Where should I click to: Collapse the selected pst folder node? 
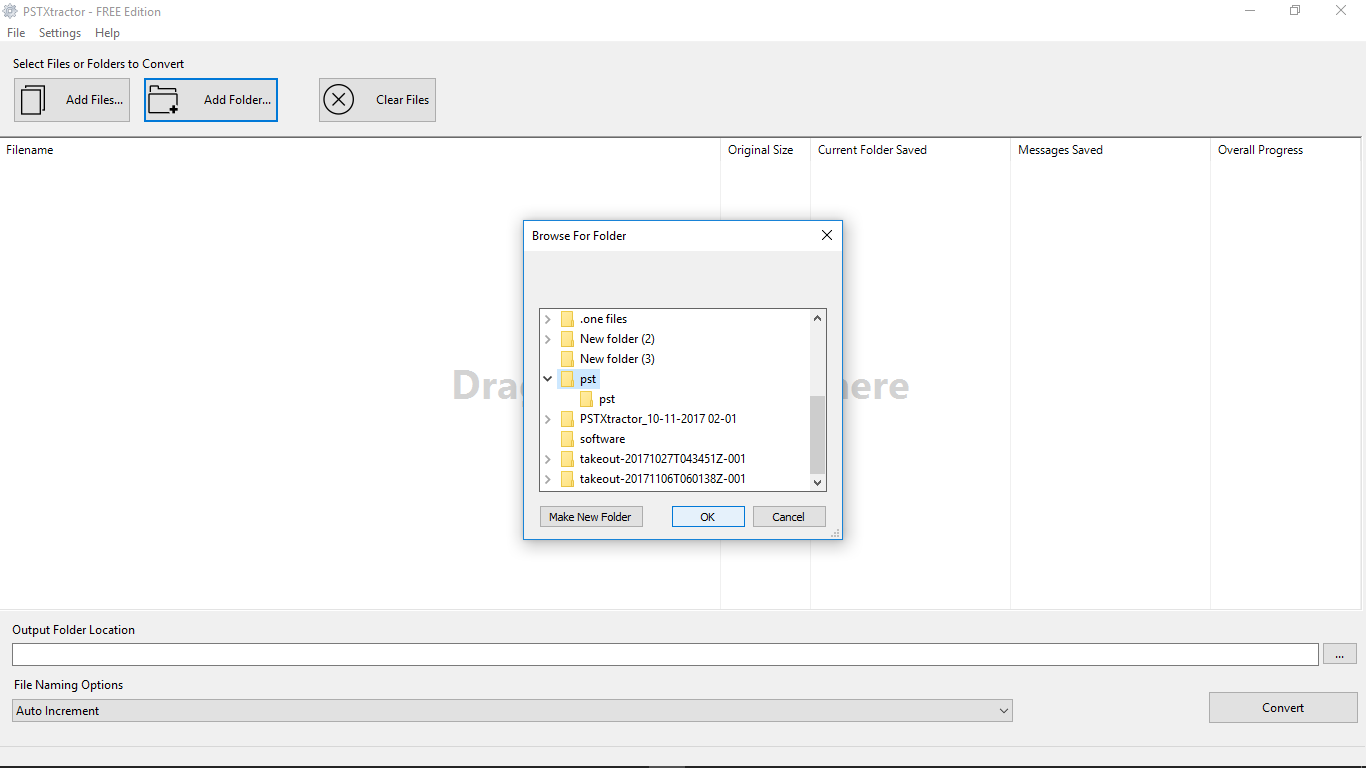[547, 379]
